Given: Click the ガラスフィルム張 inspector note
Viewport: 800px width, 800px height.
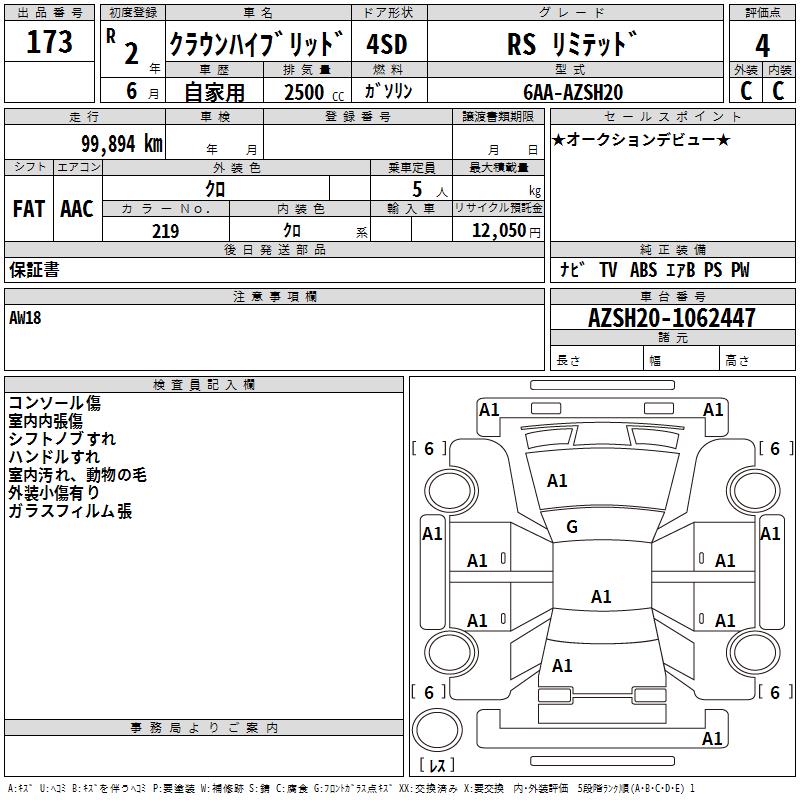Looking at the screenshot, I should (x=70, y=511).
